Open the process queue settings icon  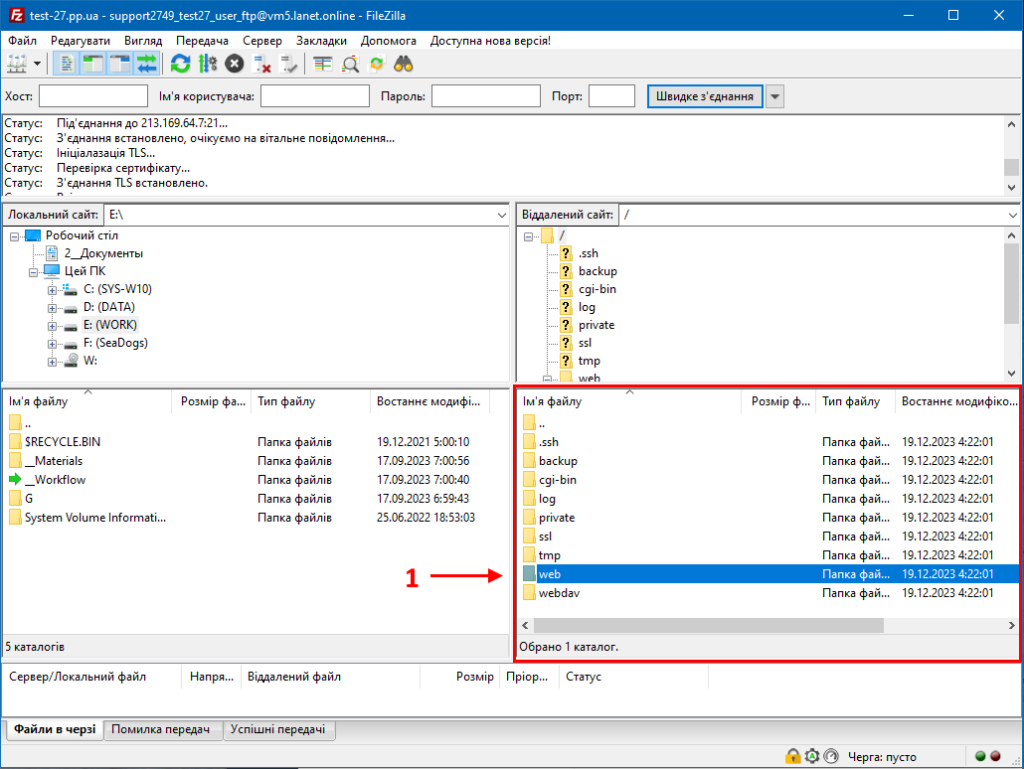tap(207, 64)
